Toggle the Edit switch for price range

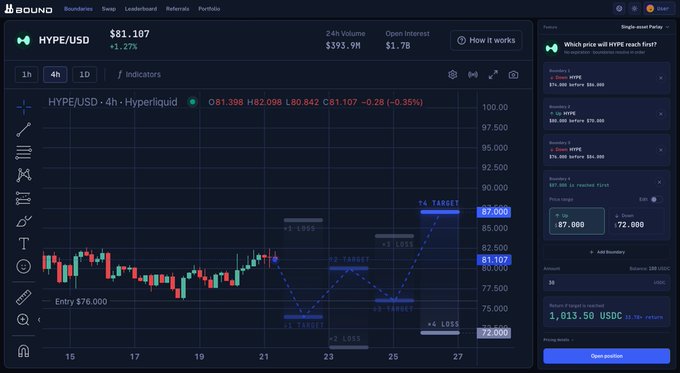(657, 200)
